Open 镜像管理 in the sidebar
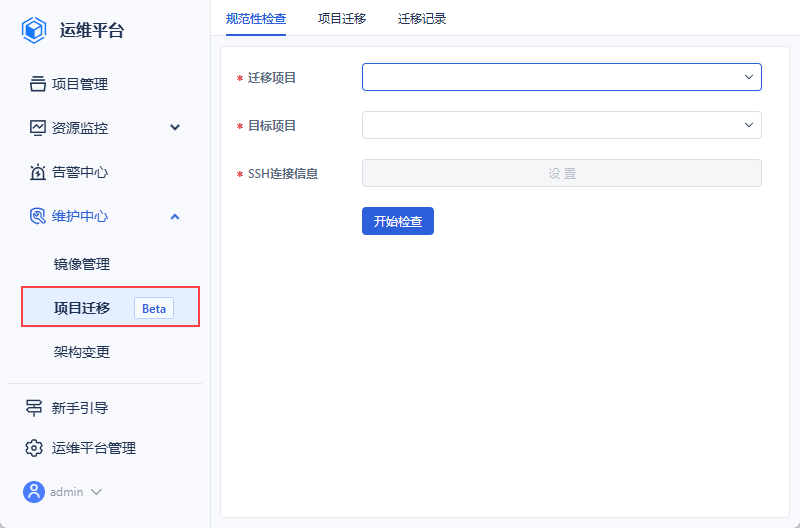This screenshot has height=528, width=800. click(x=82, y=264)
